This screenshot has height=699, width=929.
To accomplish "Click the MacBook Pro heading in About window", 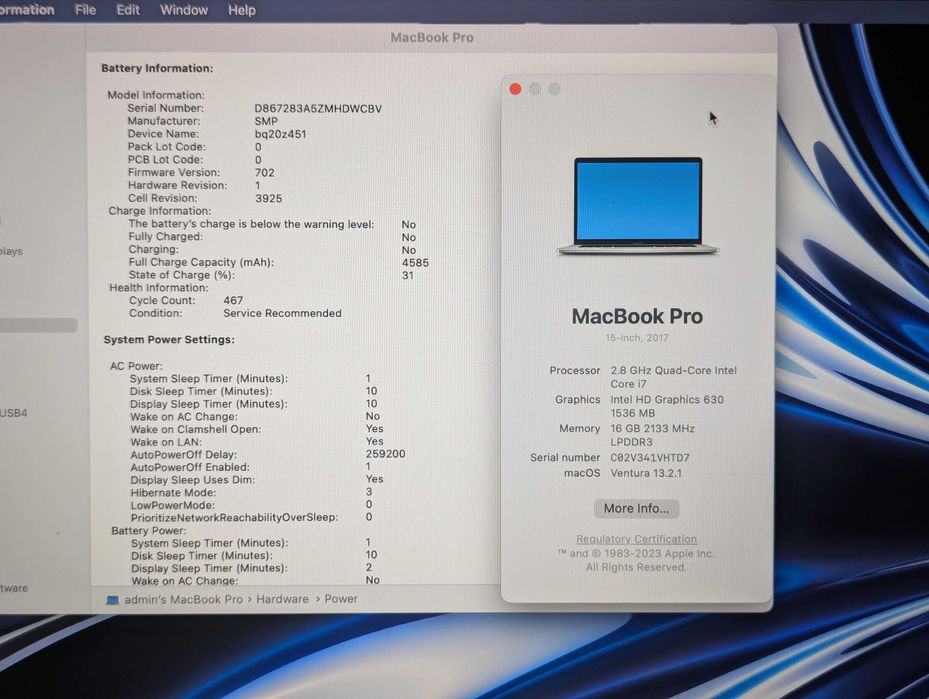I will coord(637,316).
